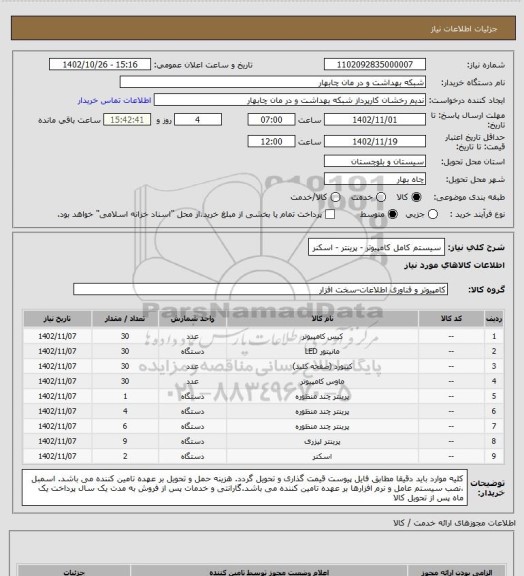Click the date 1402/11/07 in the اسکنر row
Viewport: 524px width, 576px height.
(x=57, y=456)
